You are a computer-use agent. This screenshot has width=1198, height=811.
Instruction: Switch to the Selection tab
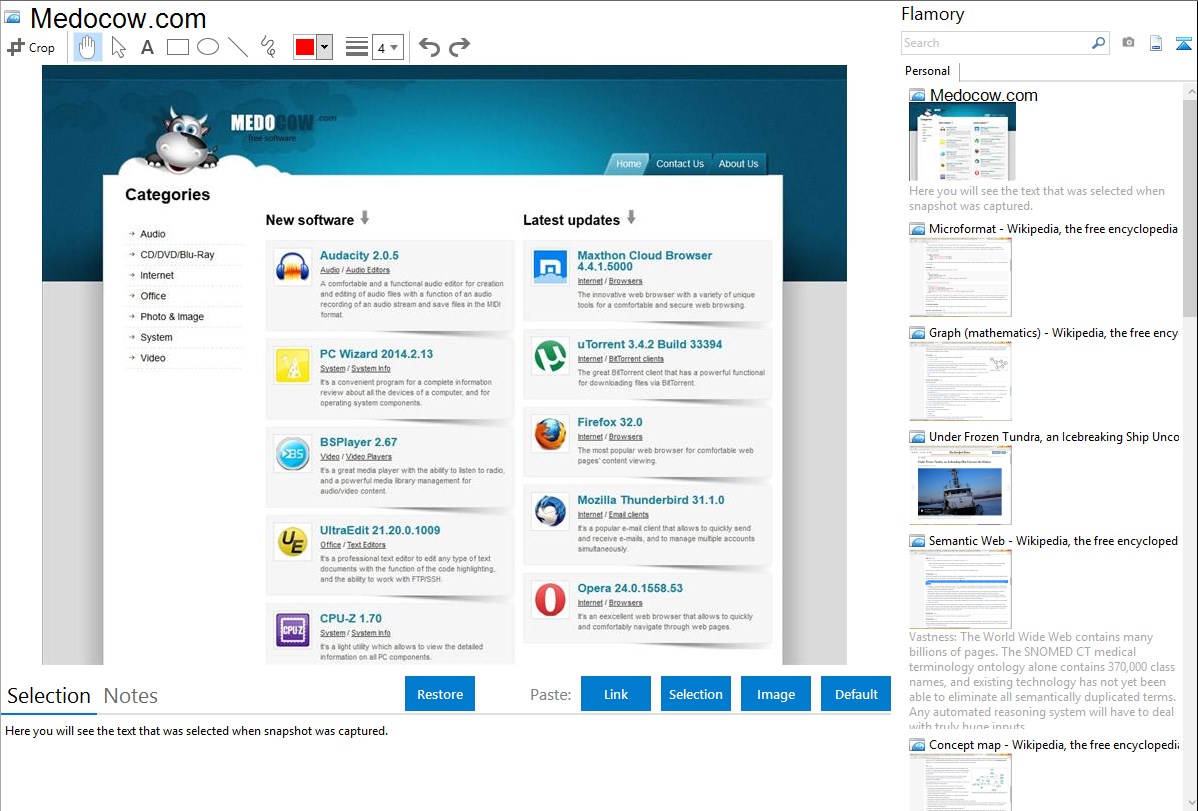49,696
